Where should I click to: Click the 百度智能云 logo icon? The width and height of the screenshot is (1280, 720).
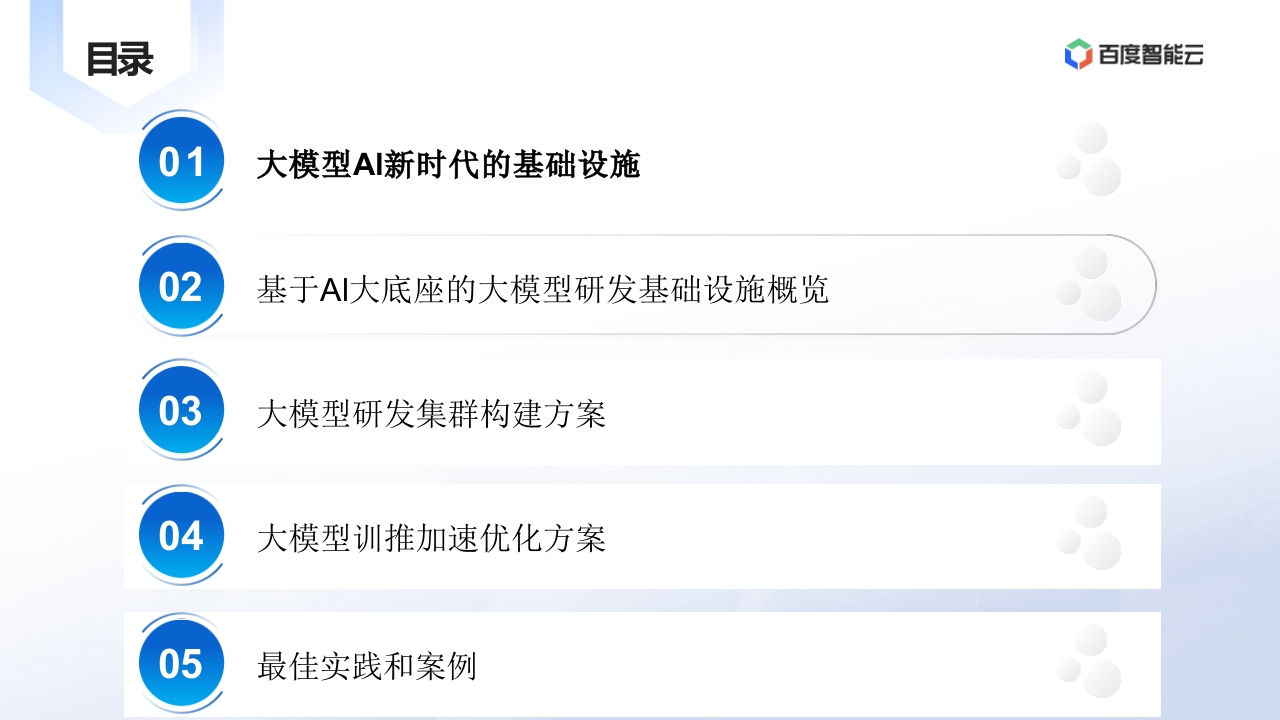pyautogui.click(x=1078, y=54)
